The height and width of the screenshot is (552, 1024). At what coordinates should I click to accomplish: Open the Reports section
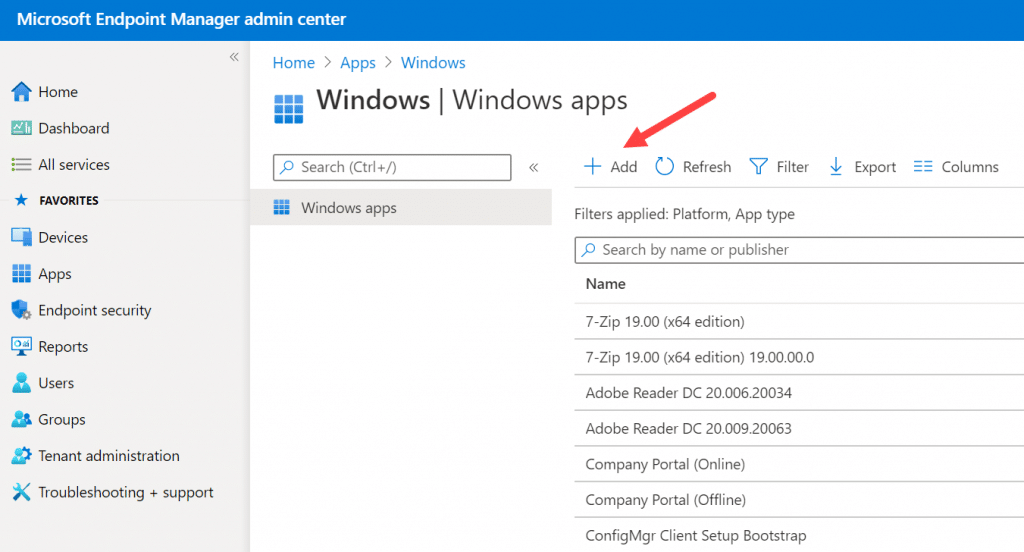tap(63, 347)
